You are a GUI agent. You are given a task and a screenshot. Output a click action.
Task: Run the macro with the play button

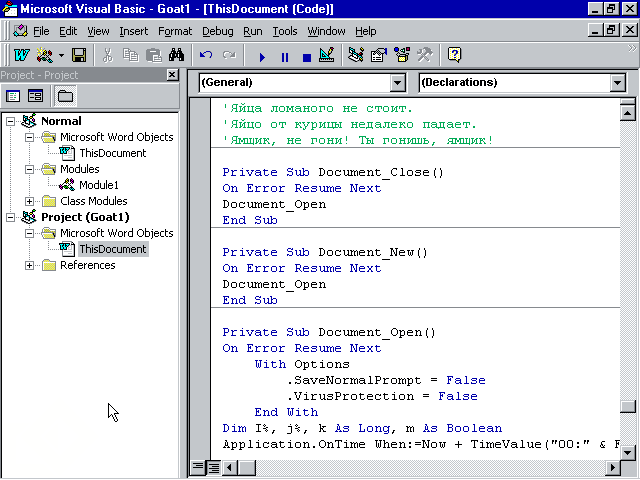(262, 56)
